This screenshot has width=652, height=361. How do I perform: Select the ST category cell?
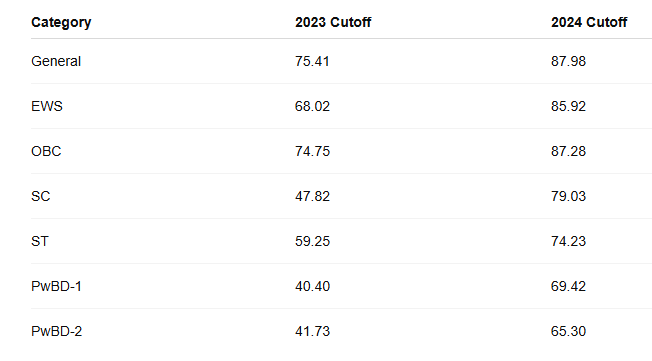[x=40, y=241]
